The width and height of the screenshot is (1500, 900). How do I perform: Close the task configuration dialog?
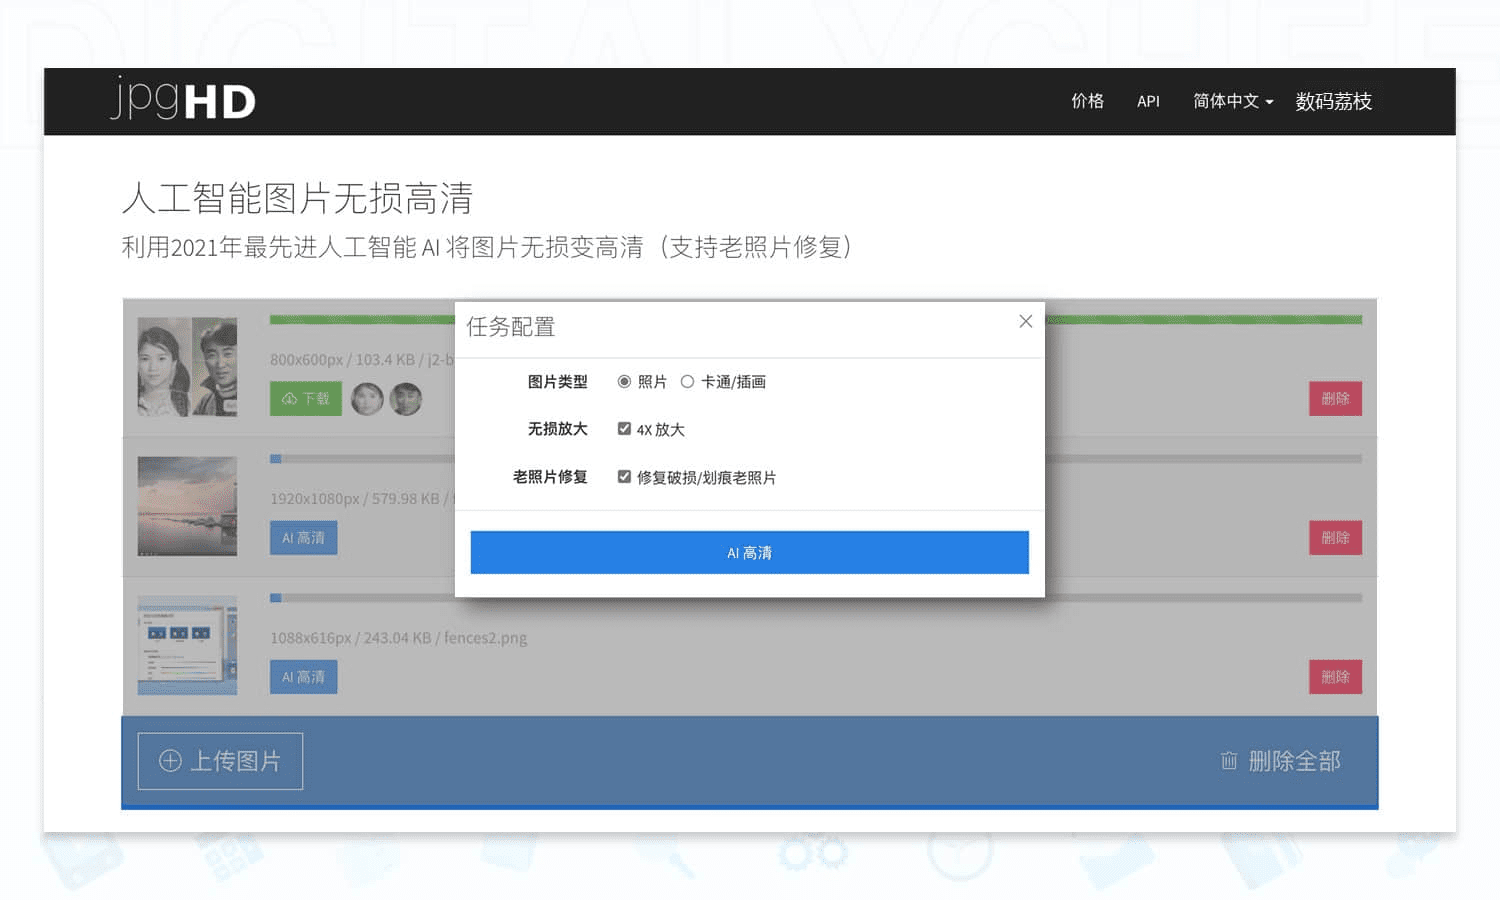point(1025,321)
